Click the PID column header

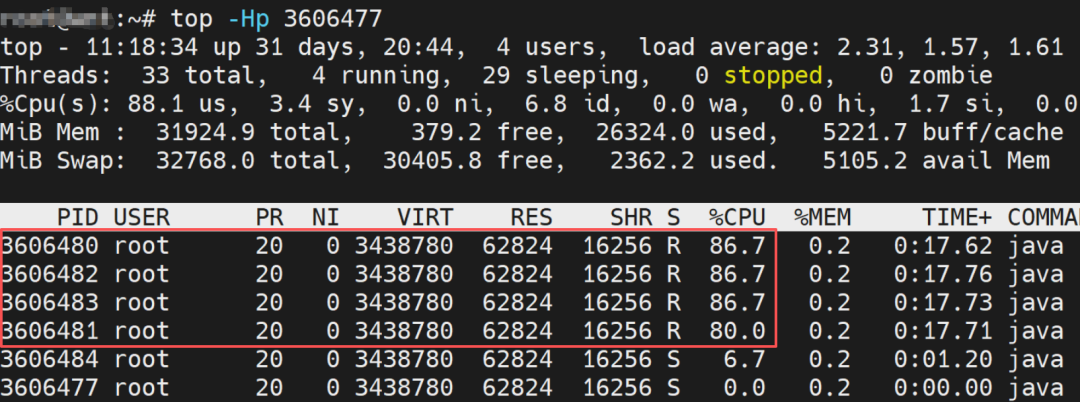[78, 218]
